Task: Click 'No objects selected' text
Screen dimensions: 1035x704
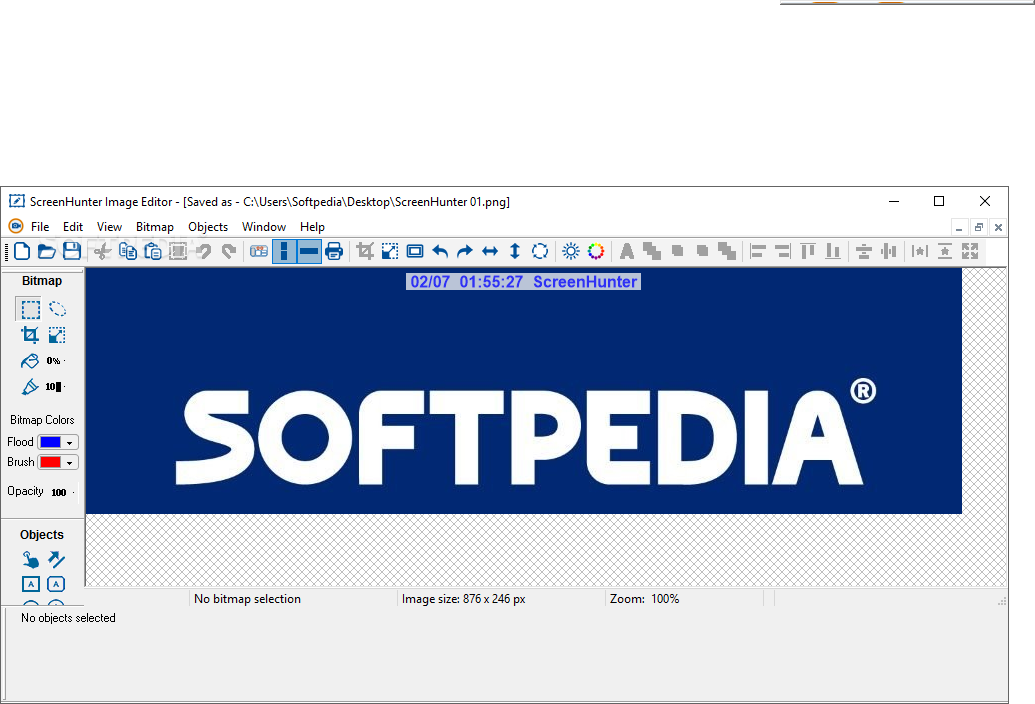Action: tap(68, 618)
